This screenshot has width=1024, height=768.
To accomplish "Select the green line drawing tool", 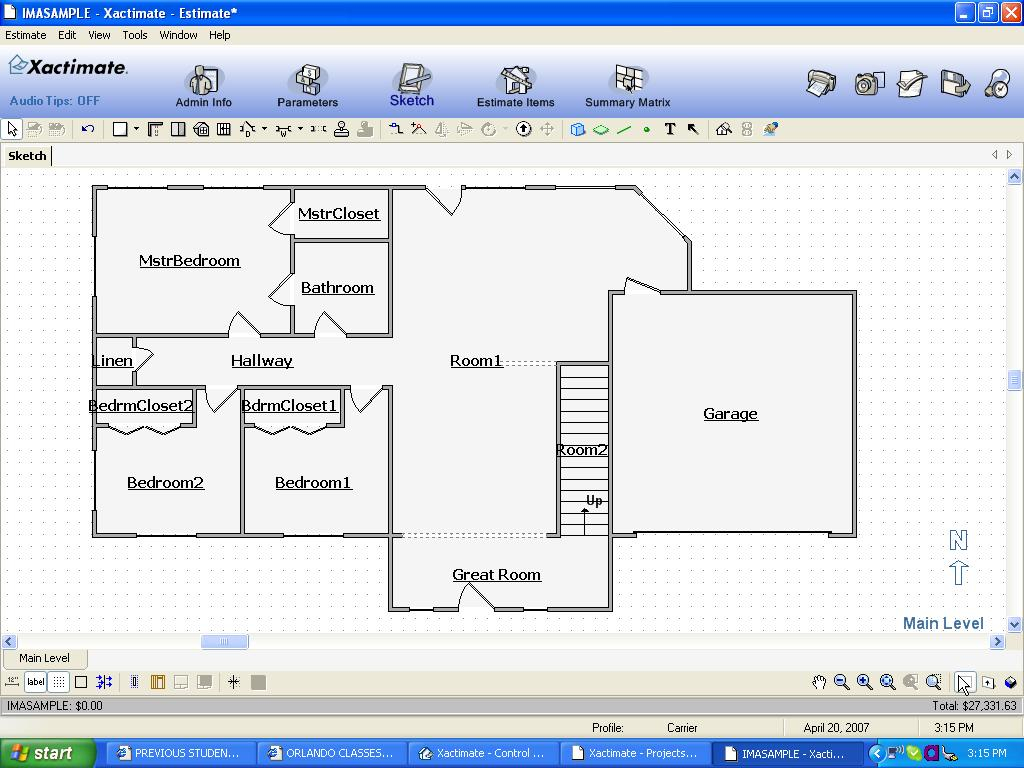I will tap(624, 129).
